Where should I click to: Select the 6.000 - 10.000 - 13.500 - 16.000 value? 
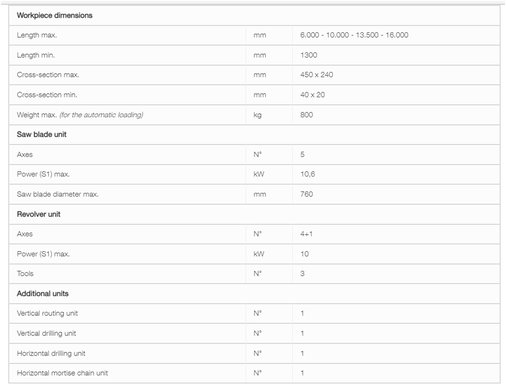pyautogui.click(x=354, y=35)
